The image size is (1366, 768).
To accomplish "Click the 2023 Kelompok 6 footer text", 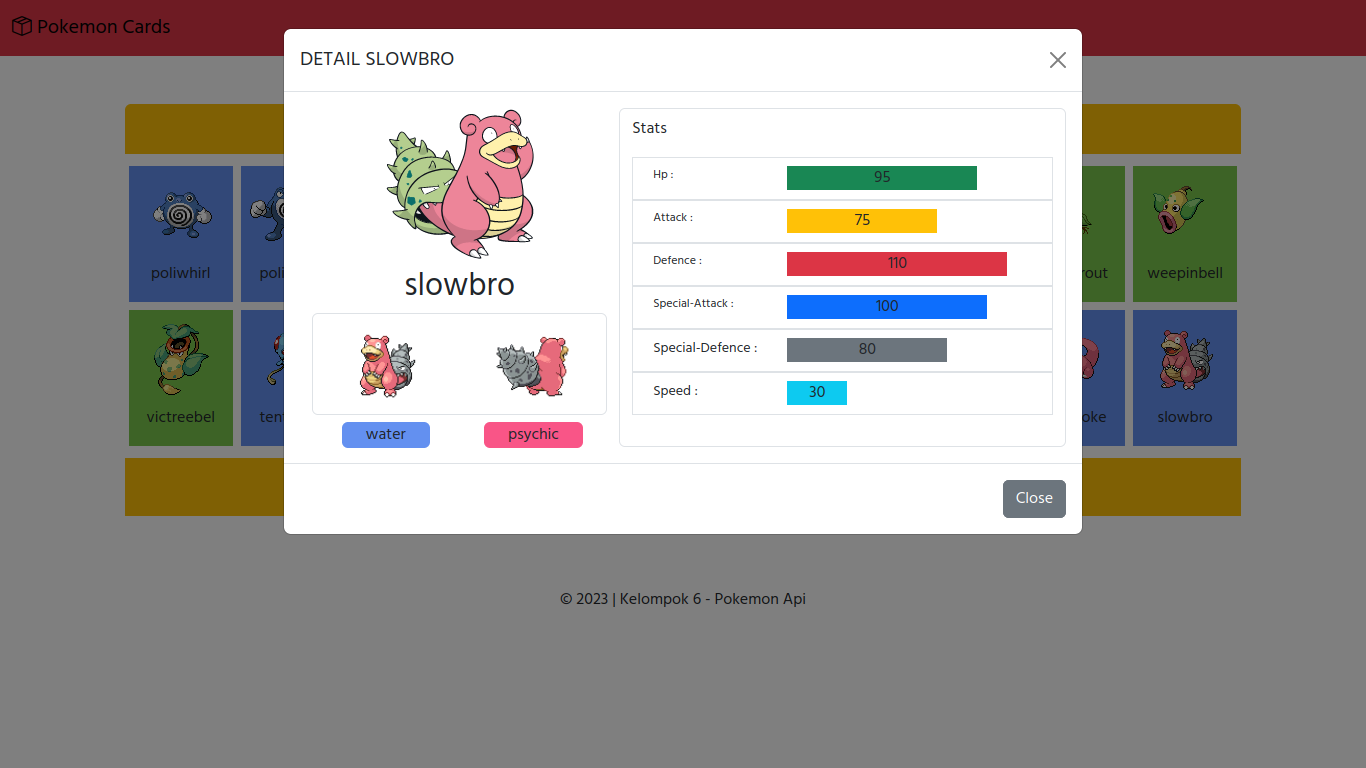I will pyautogui.click(x=683, y=599).
